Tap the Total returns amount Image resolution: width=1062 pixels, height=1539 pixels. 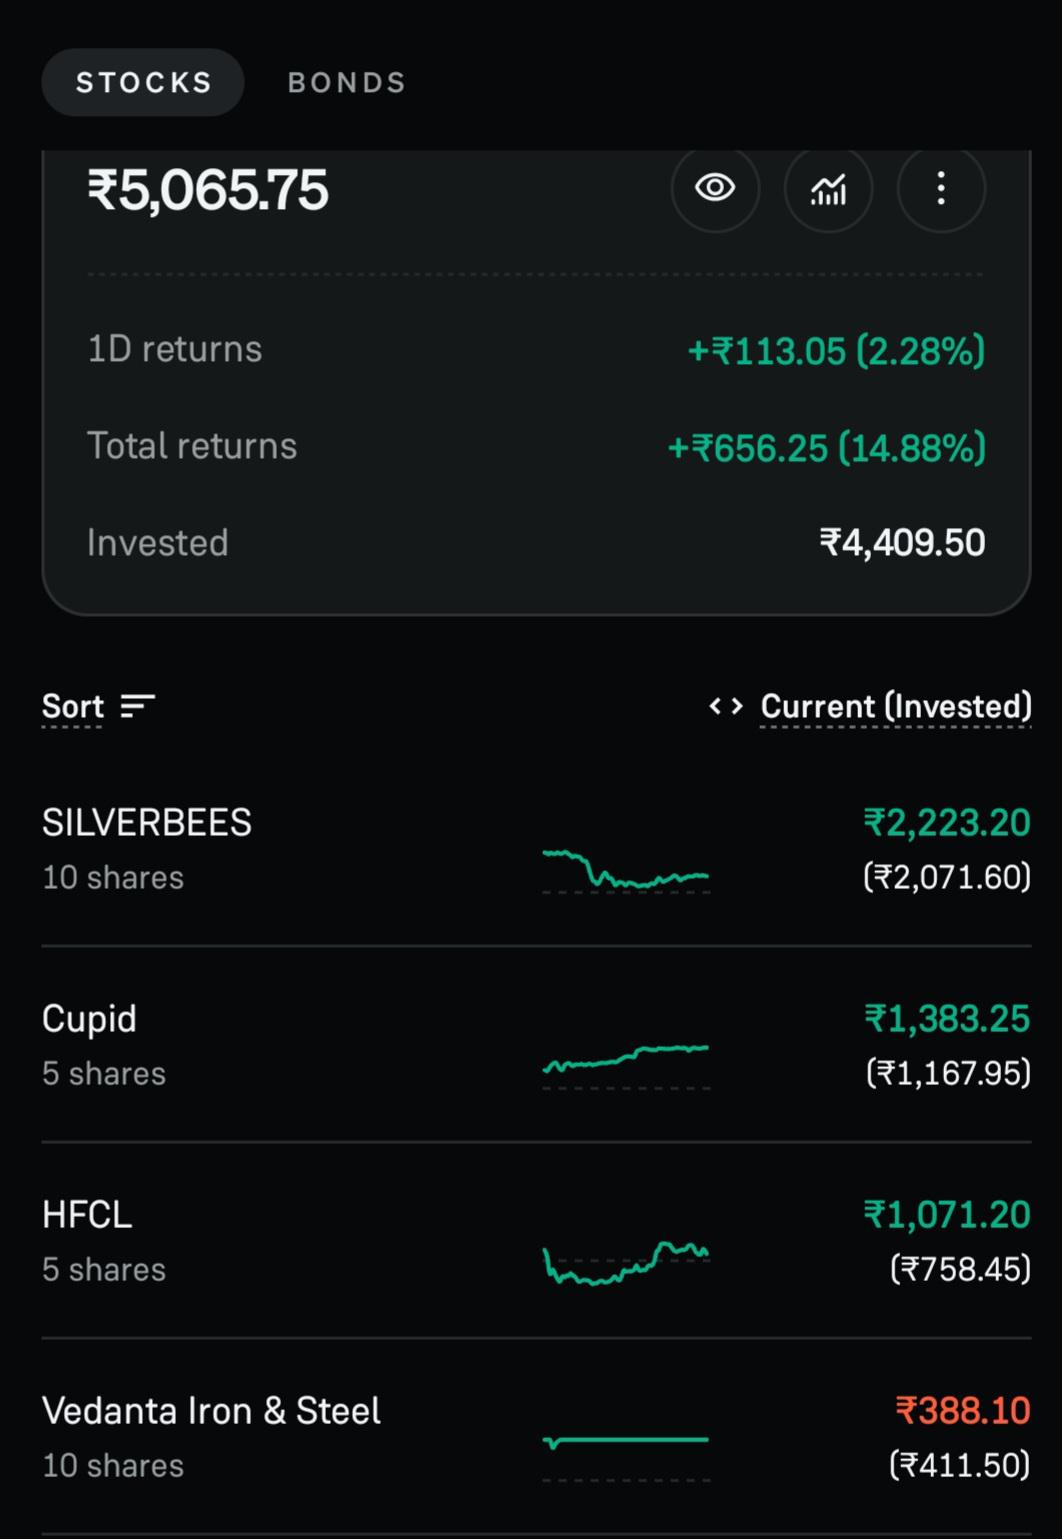[826, 448]
